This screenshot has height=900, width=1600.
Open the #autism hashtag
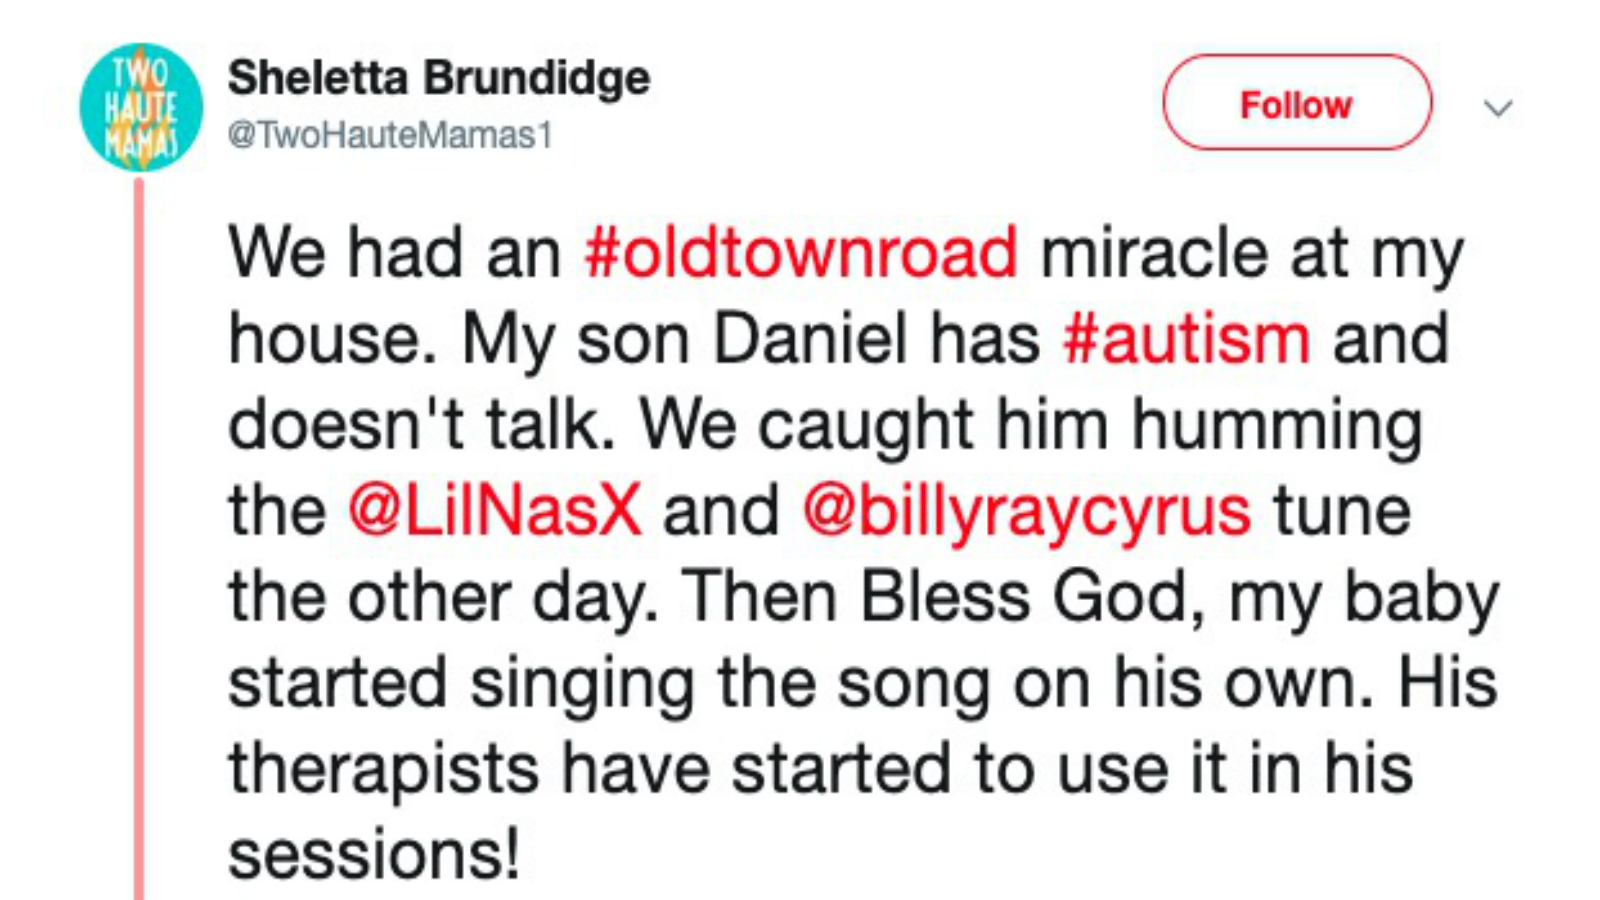point(1186,338)
